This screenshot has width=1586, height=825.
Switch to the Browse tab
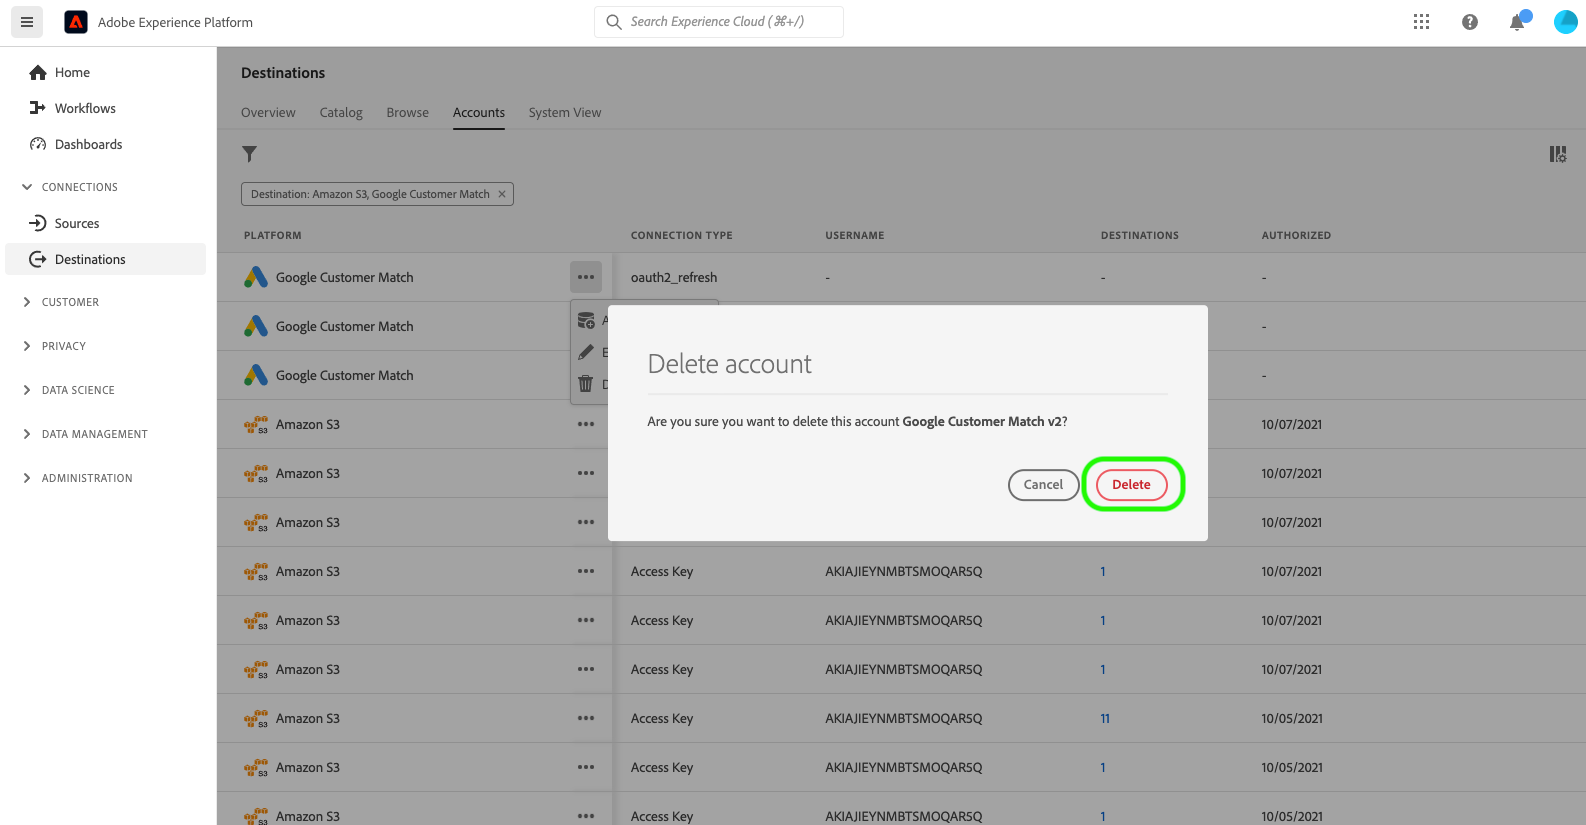pyautogui.click(x=408, y=113)
